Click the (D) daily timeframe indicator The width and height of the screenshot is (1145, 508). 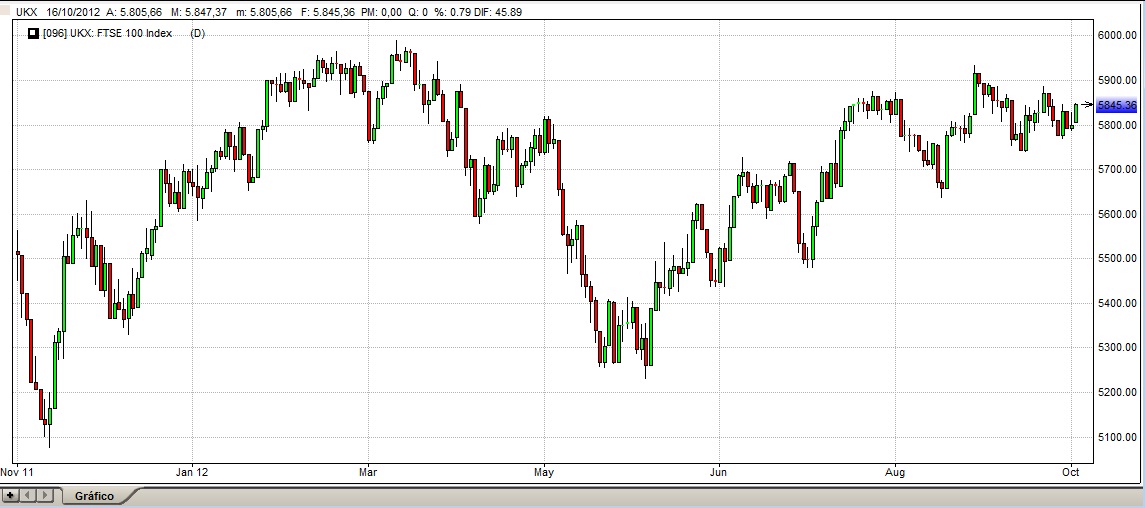coord(197,33)
